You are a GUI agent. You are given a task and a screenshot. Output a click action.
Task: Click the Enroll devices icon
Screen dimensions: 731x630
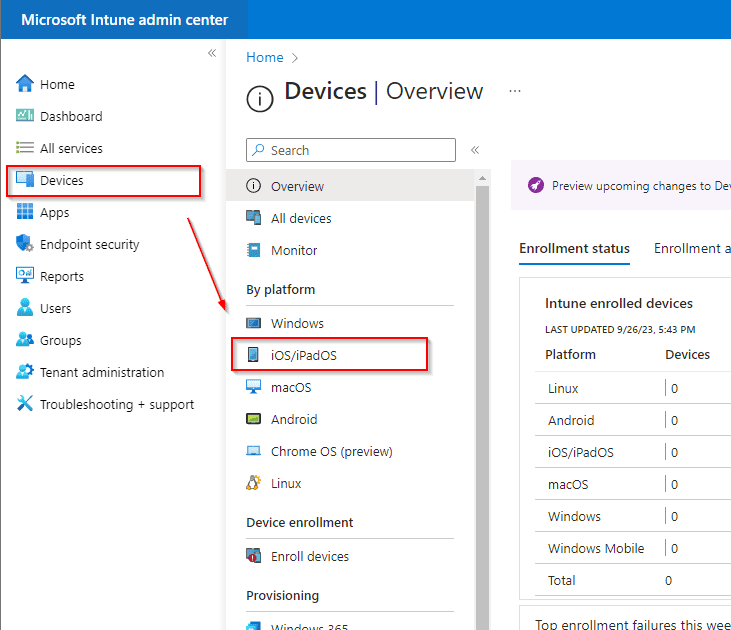point(254,556)
